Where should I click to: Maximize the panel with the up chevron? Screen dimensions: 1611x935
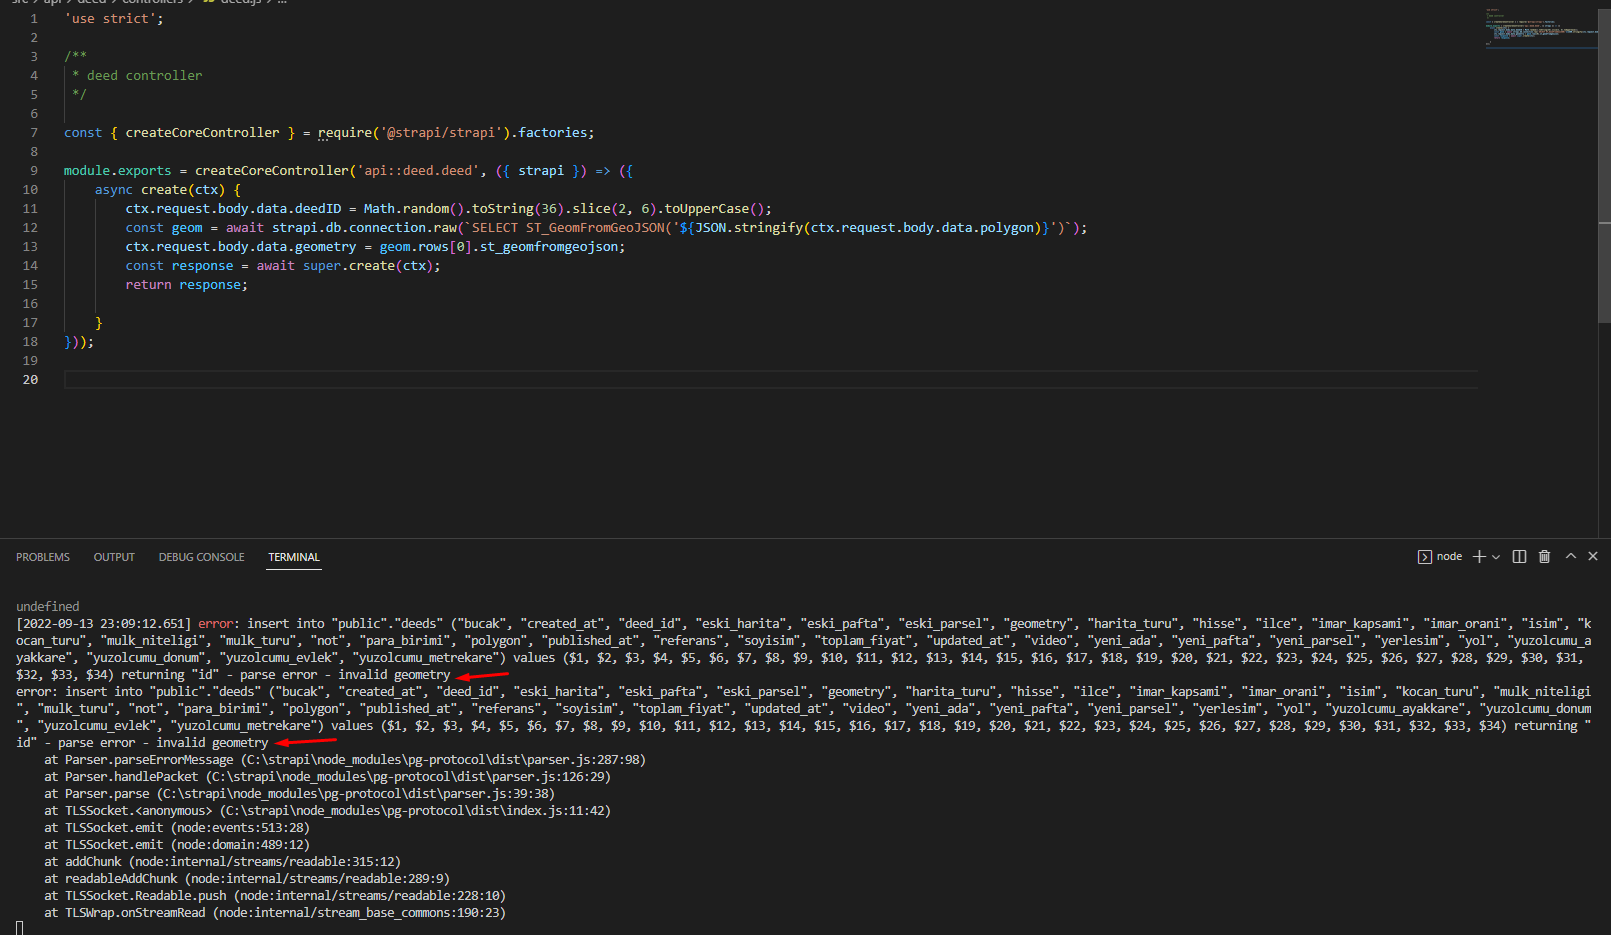tap(1570, 556)
